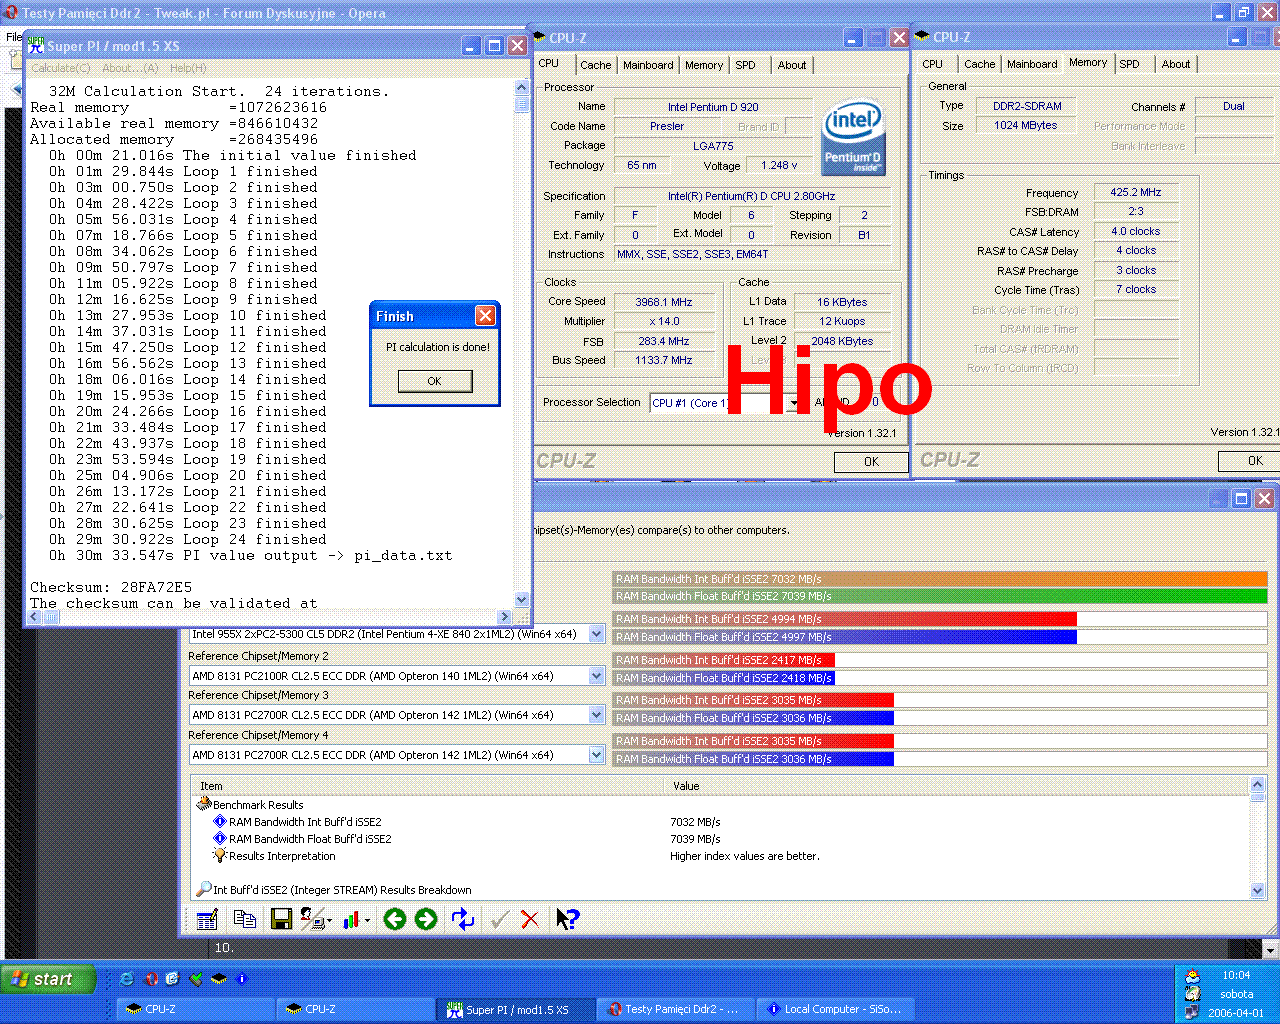The width and height of the screenshot is (1280, 1024).
Task: Switch to the Super PI taskbar button
Action: pyautogui.click(x=516, y=1009)
